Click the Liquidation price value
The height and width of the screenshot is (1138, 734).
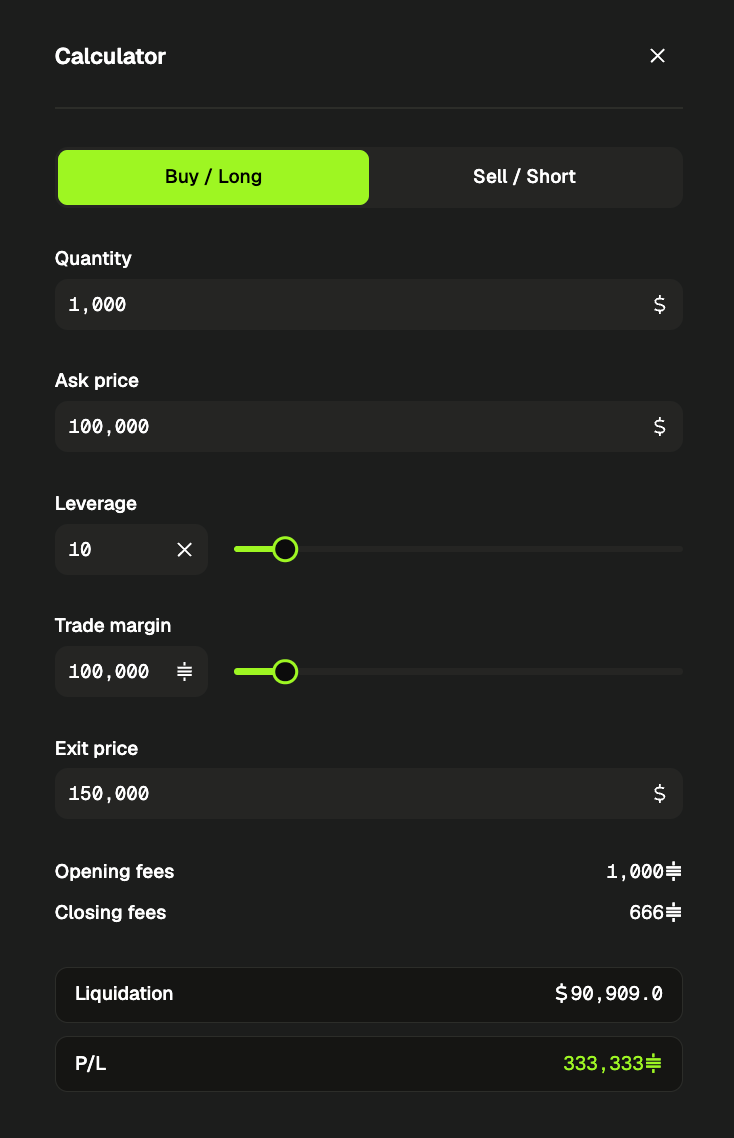point(608,994)
